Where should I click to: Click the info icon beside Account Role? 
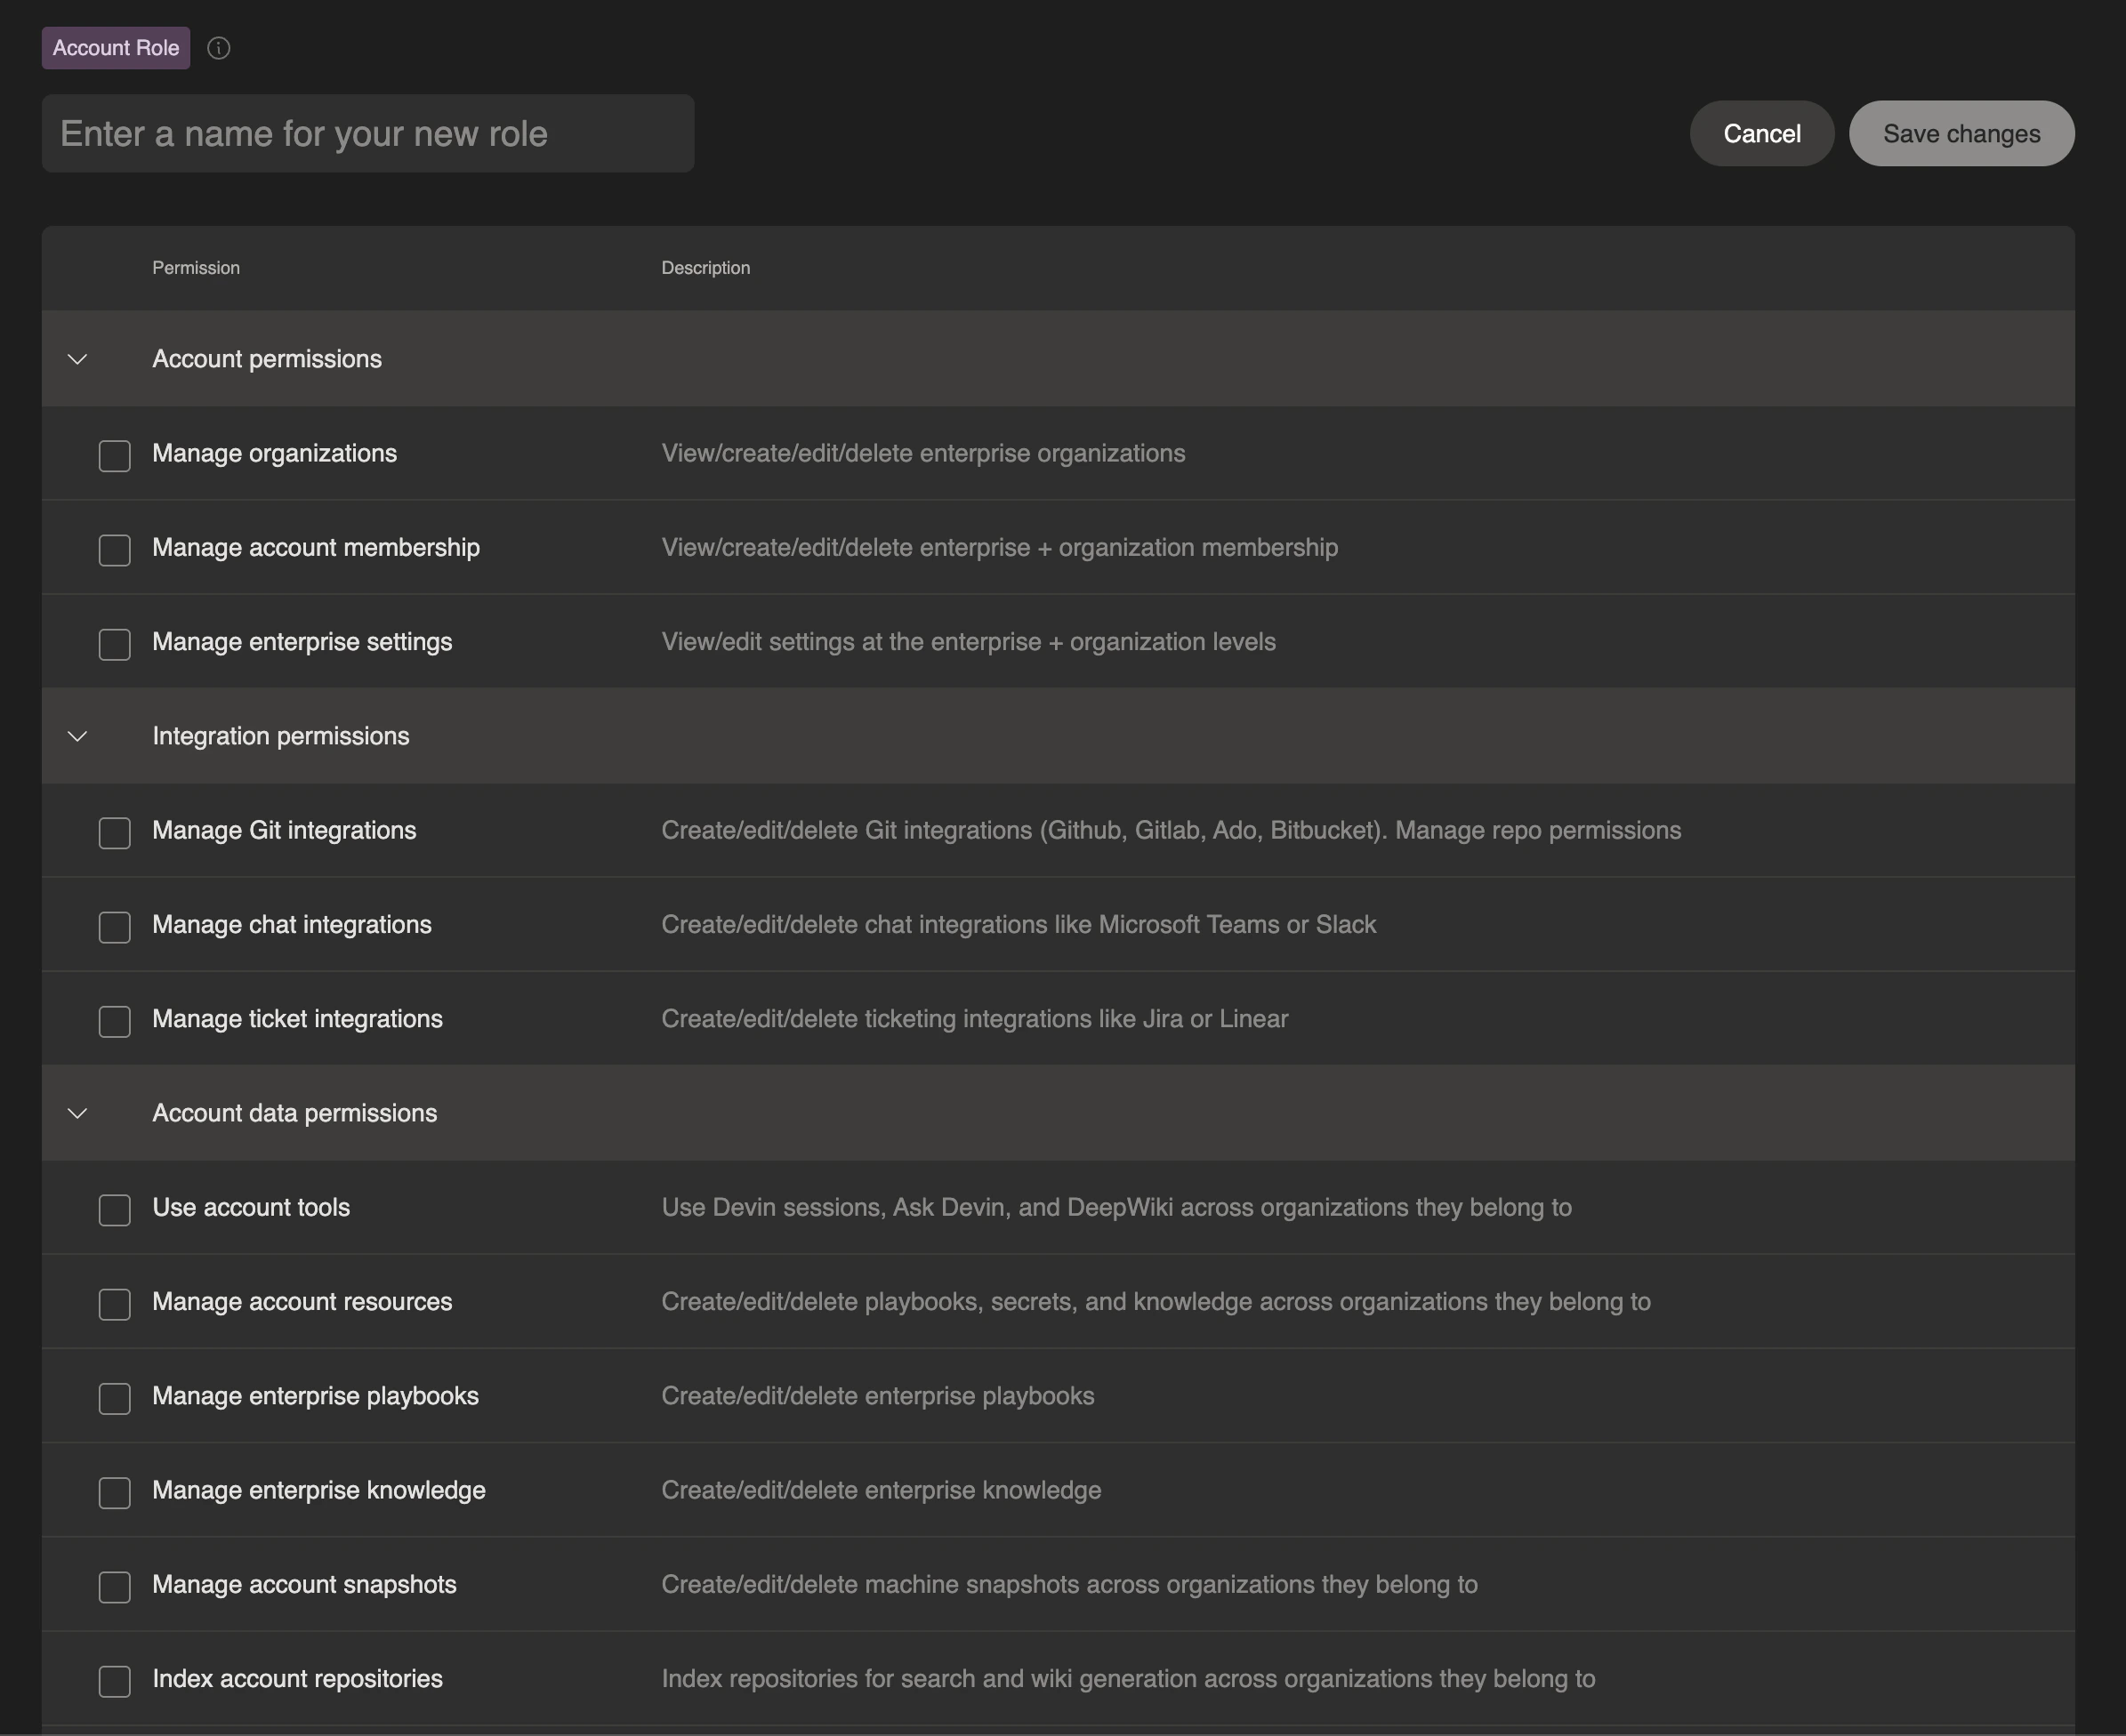(x=218, y=48)
